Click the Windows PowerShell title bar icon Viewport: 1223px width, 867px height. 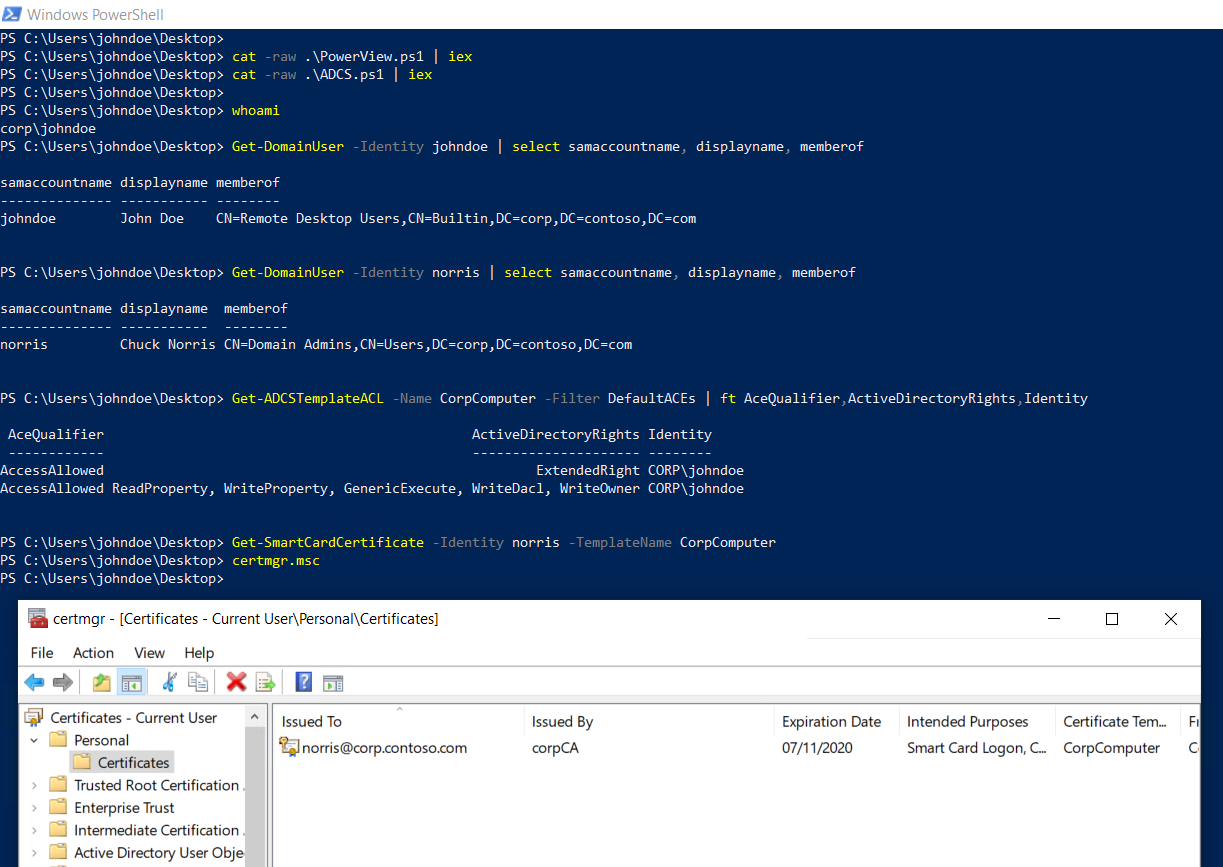(x=12, y=14)
